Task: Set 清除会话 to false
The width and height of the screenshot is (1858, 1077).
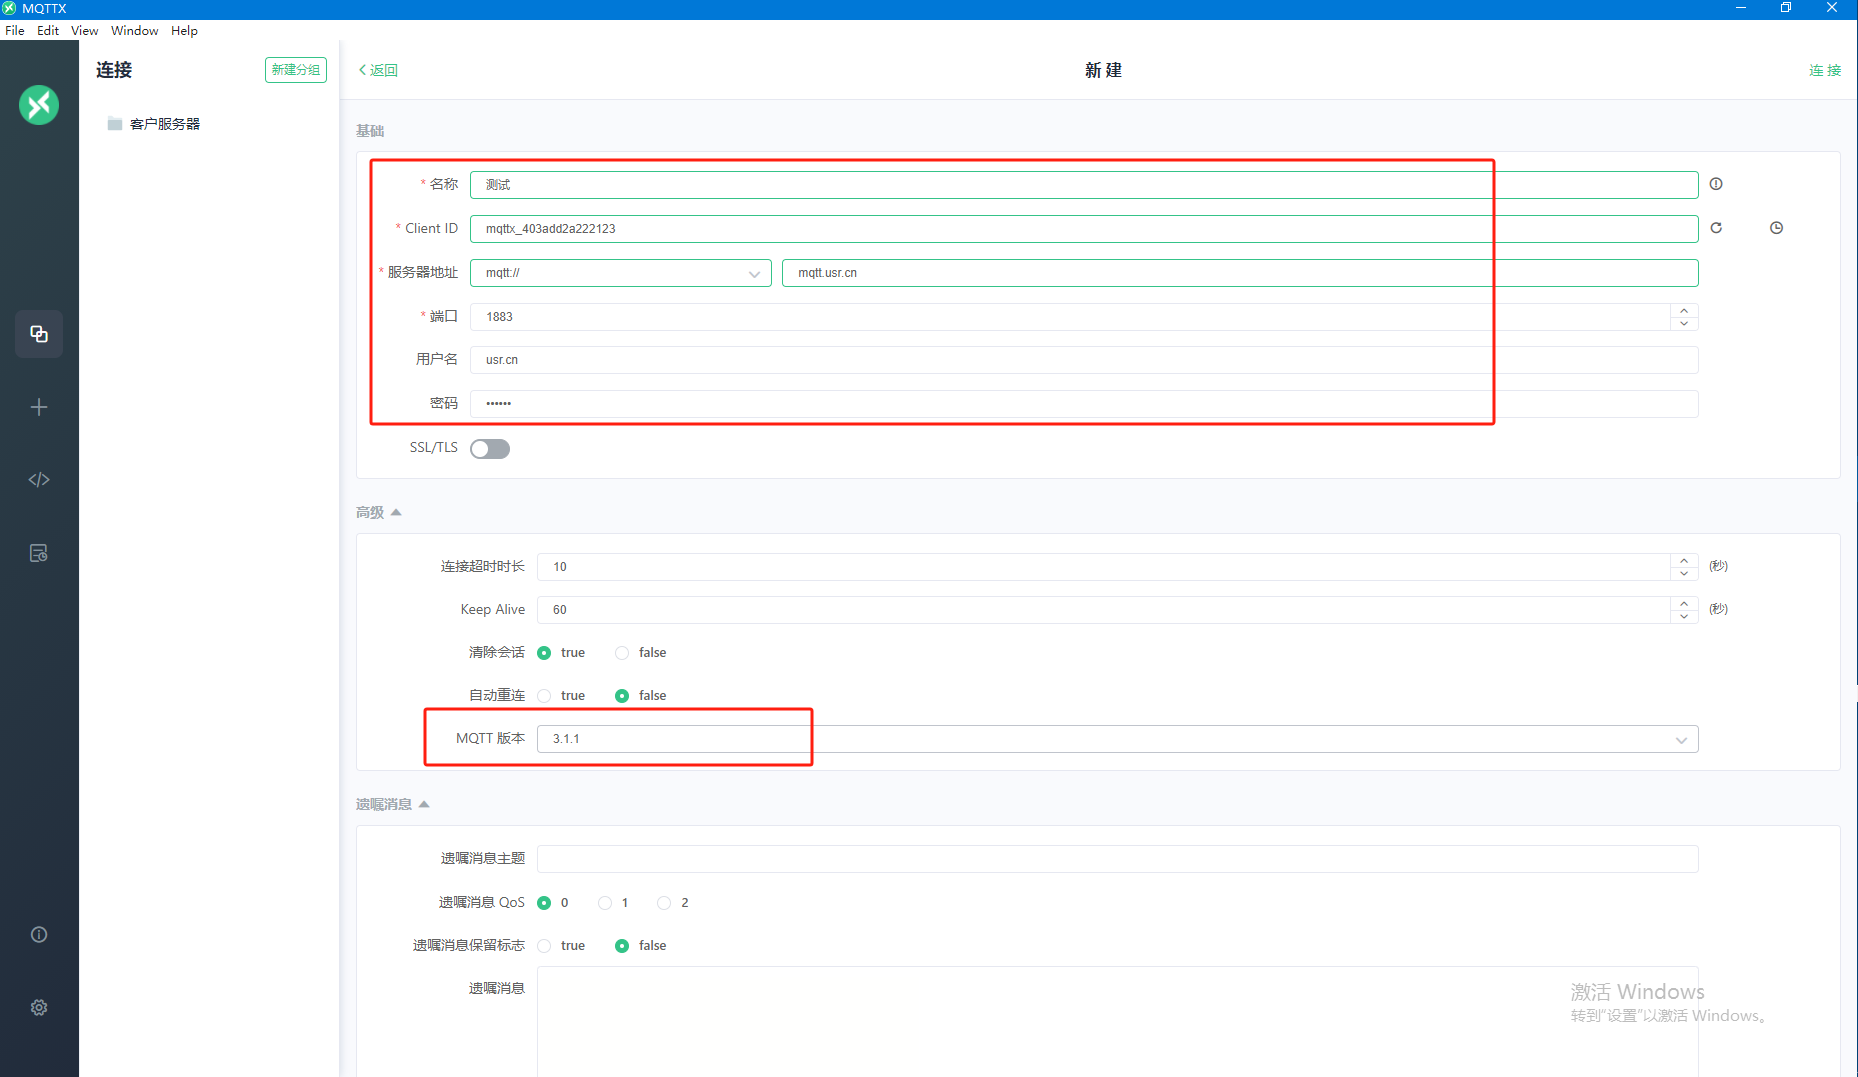Action: 622,653
